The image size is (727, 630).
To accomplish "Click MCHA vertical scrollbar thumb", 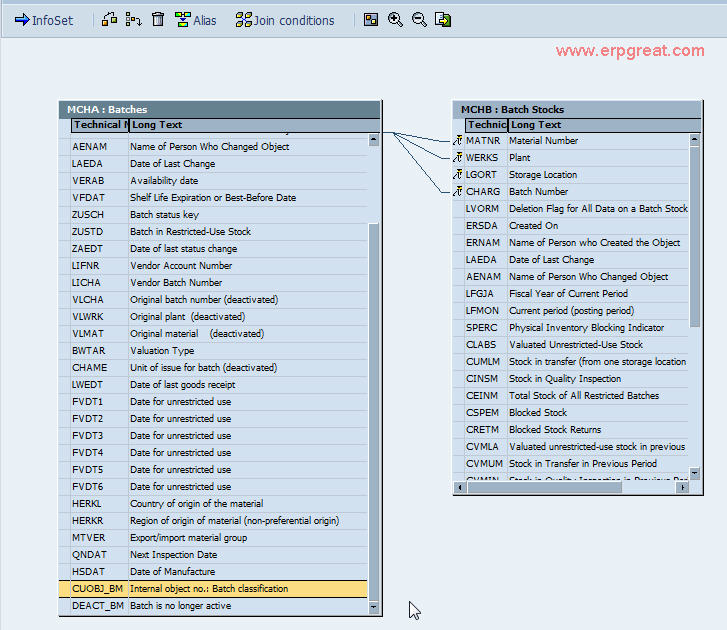I will click(x=374, y=412).
